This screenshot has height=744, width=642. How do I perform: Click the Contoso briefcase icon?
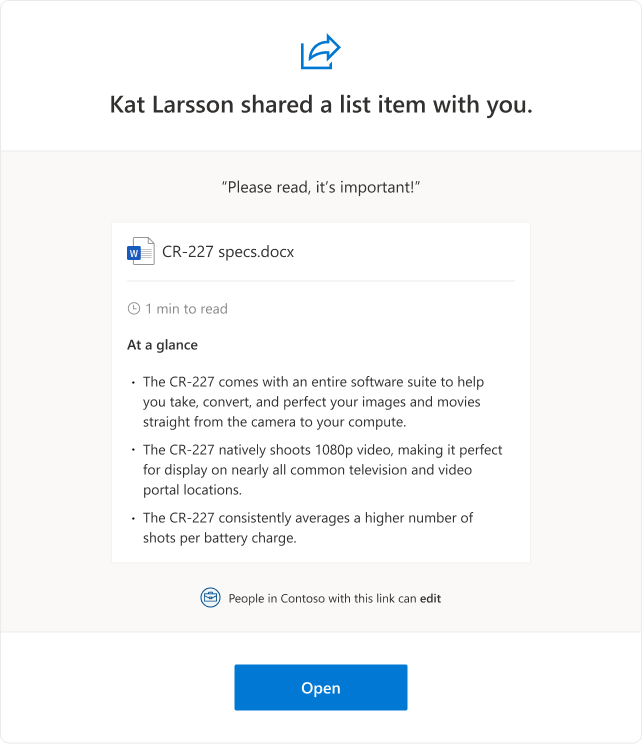coord(210,598)
